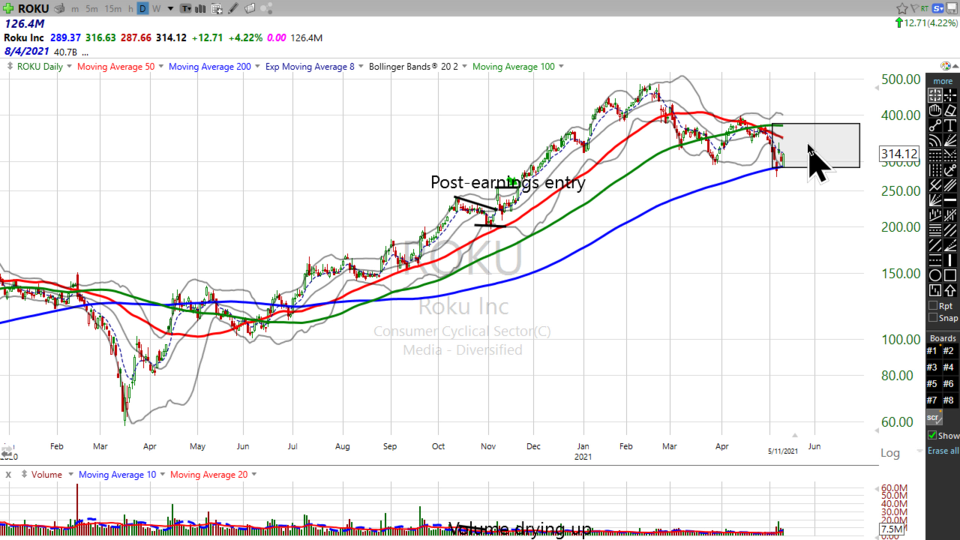Choose the circle shape drawing tool
960x540 pixels.
(934, 275)
